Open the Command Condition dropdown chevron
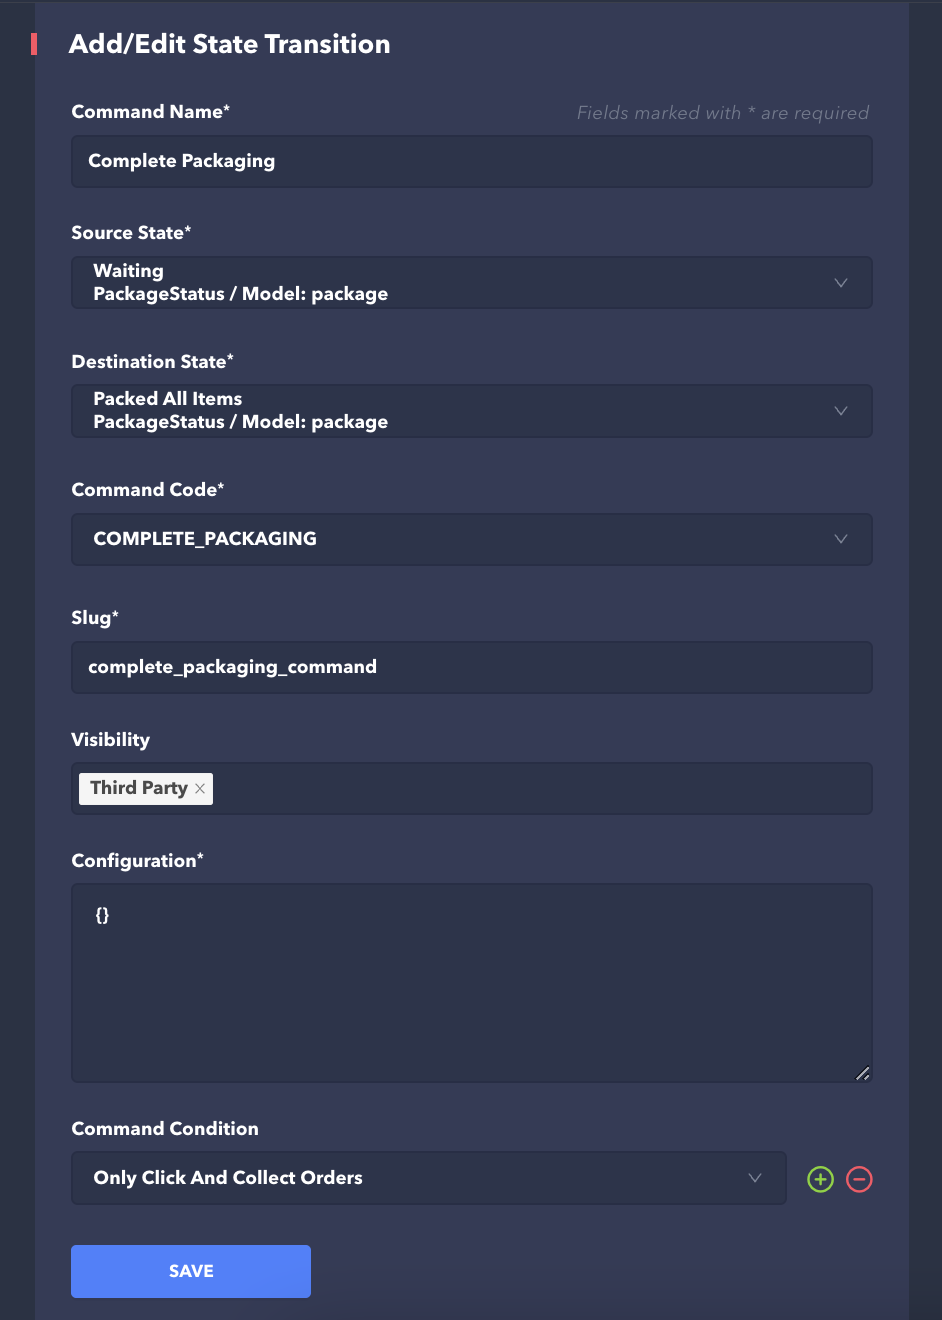The image size is (942, 1320). click(755, 1178)
